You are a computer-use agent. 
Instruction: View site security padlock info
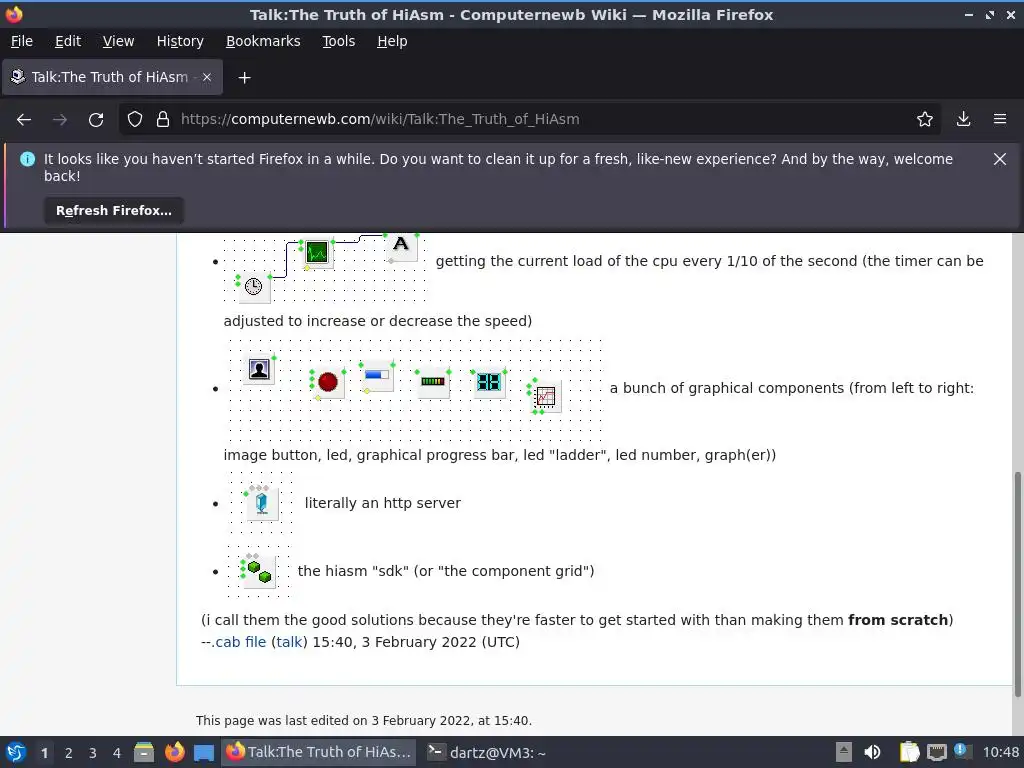(163, 120)
